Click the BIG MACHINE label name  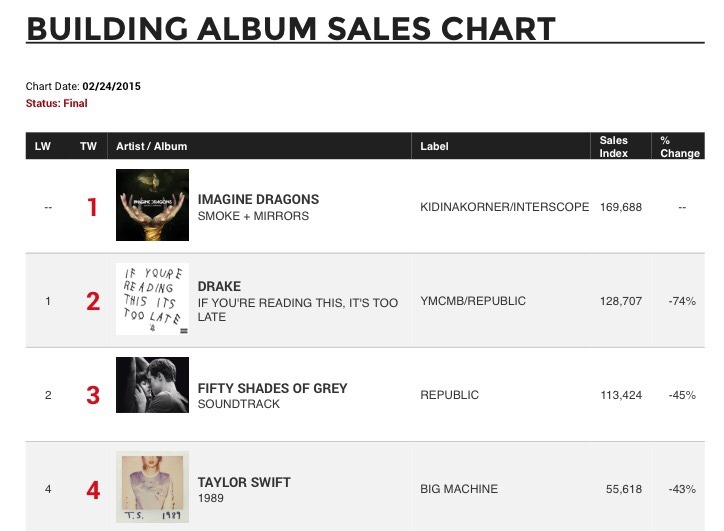pos(459,489)
